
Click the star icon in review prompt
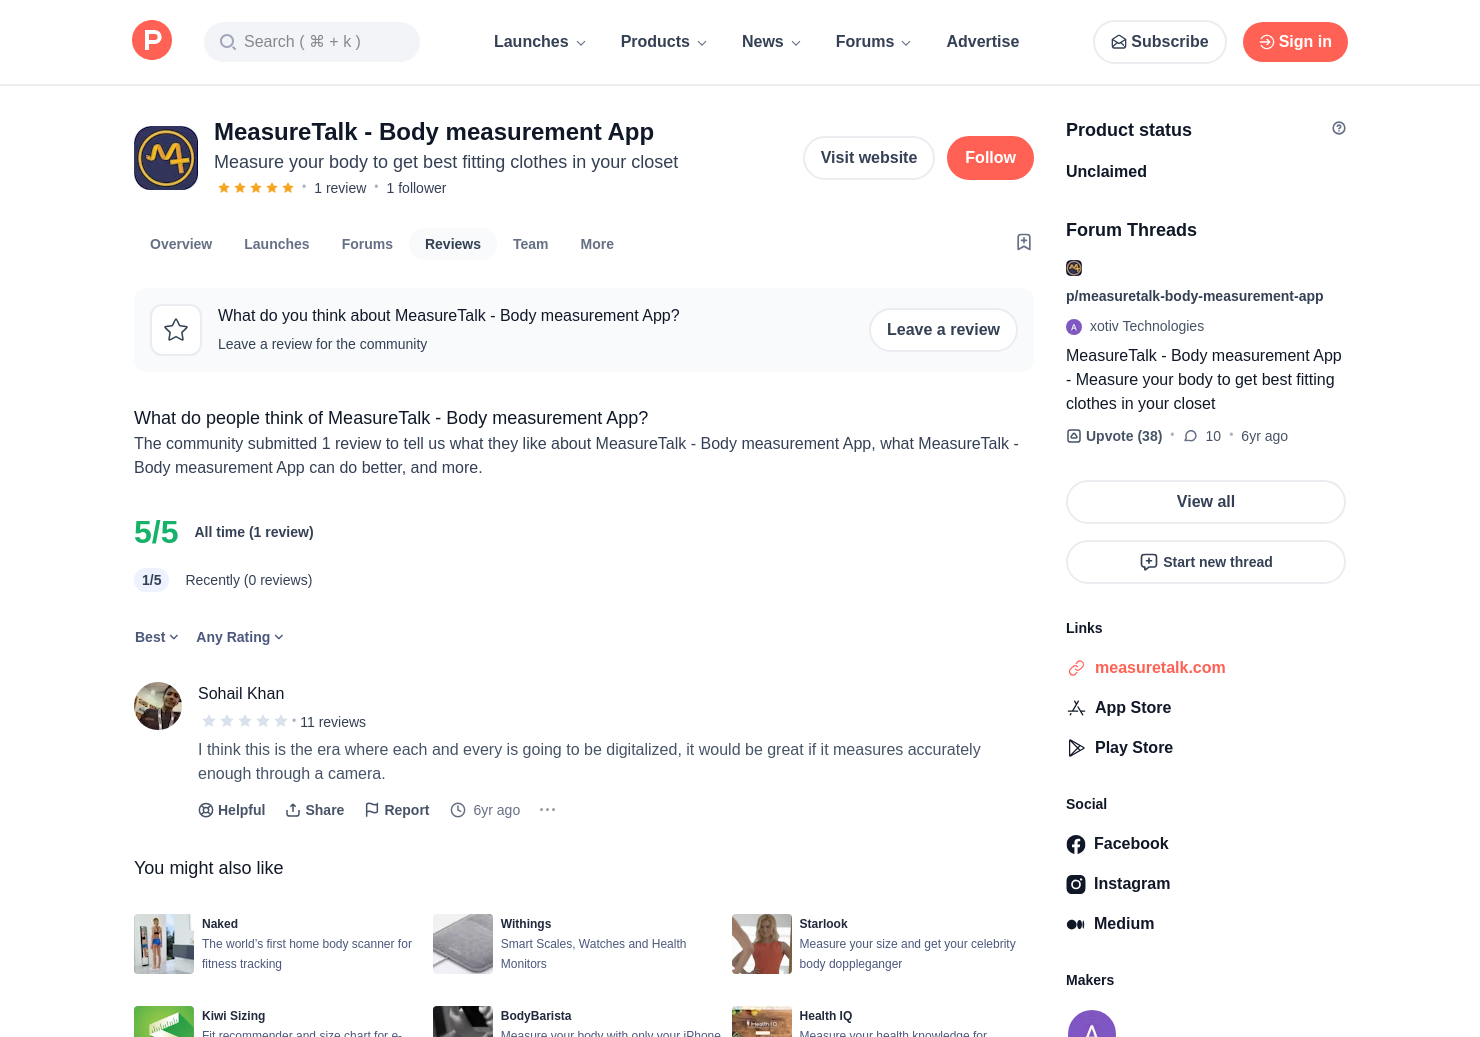coord(176,330)
